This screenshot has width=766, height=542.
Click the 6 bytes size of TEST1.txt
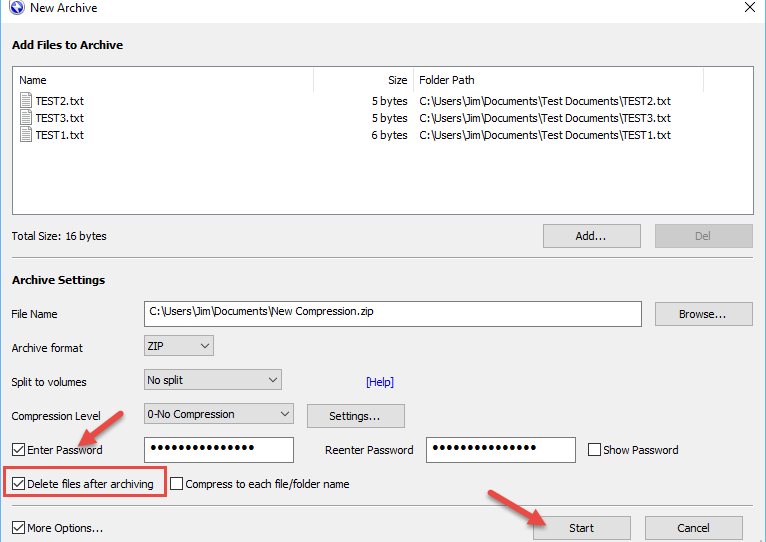pyautogui.click(x=389, y=135)
